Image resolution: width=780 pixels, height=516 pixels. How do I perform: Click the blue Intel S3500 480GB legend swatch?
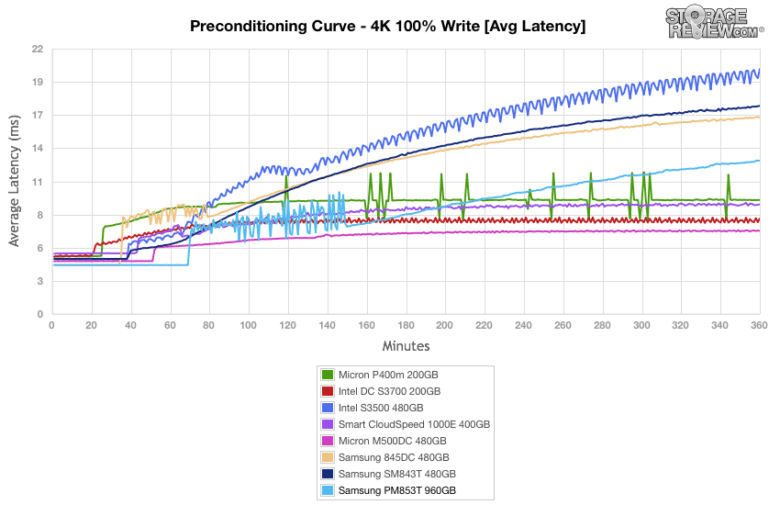tap(327, 408)
